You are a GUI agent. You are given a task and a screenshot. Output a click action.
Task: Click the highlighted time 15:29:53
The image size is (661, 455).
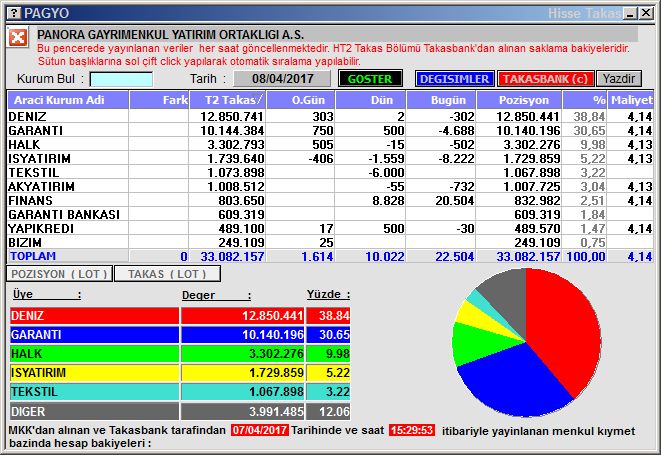click(x=412, y=430)
